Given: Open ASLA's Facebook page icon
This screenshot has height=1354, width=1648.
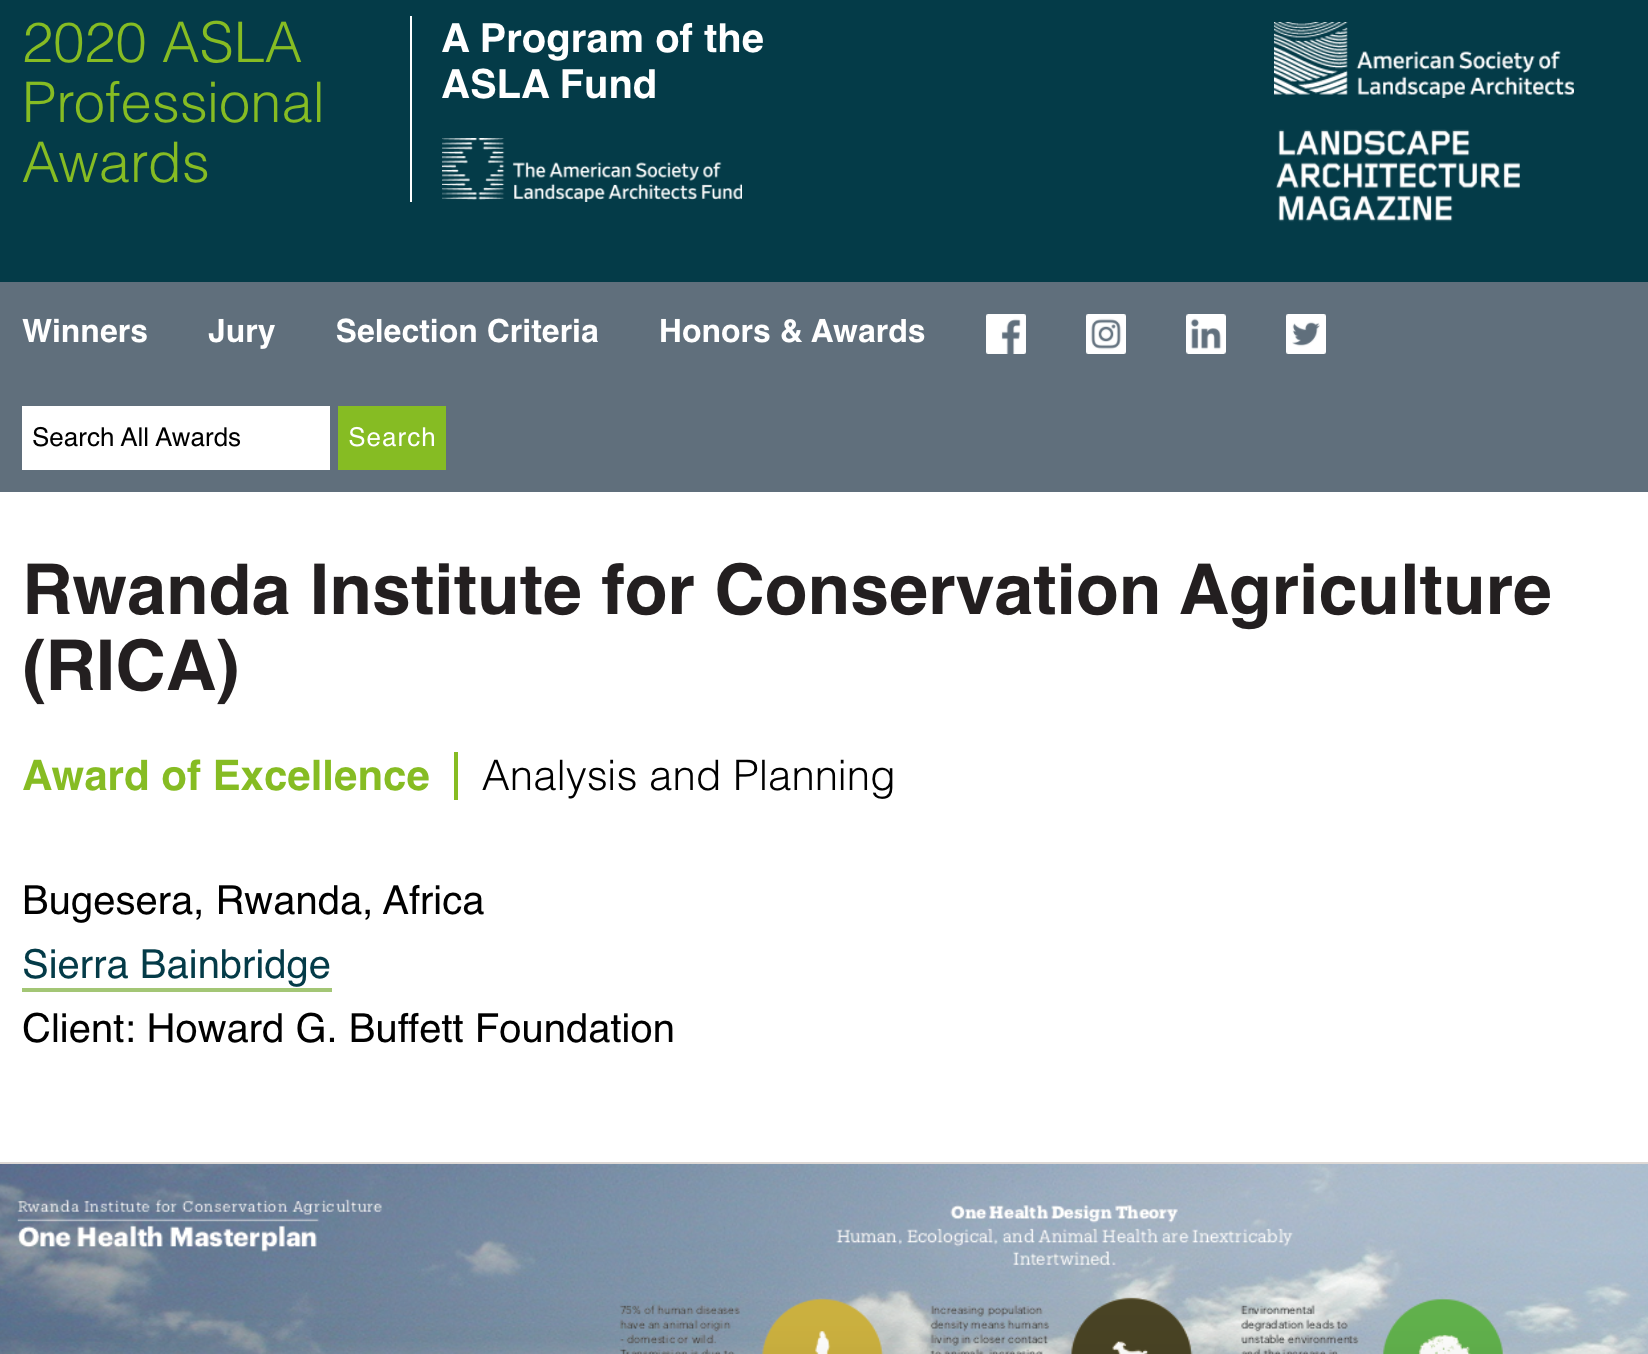Looking at the screenshot, I should (1007, 334).
